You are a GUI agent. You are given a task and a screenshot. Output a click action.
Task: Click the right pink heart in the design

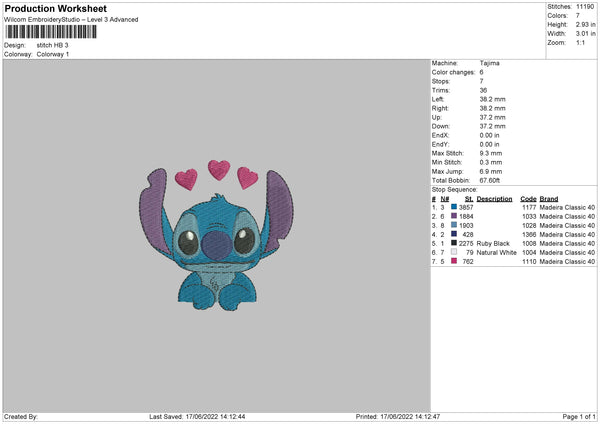point(247,178)
